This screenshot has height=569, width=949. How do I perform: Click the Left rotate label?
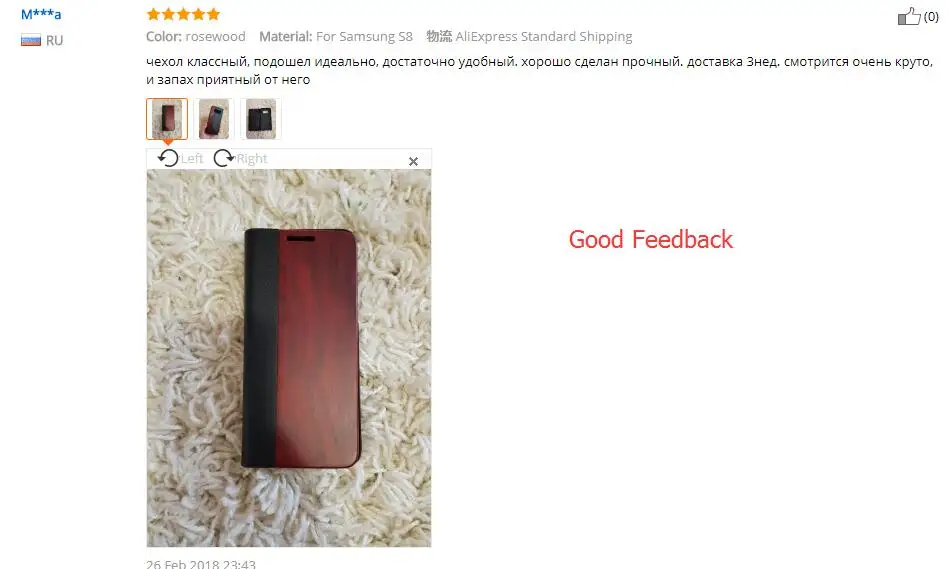(x=192, y=159)
